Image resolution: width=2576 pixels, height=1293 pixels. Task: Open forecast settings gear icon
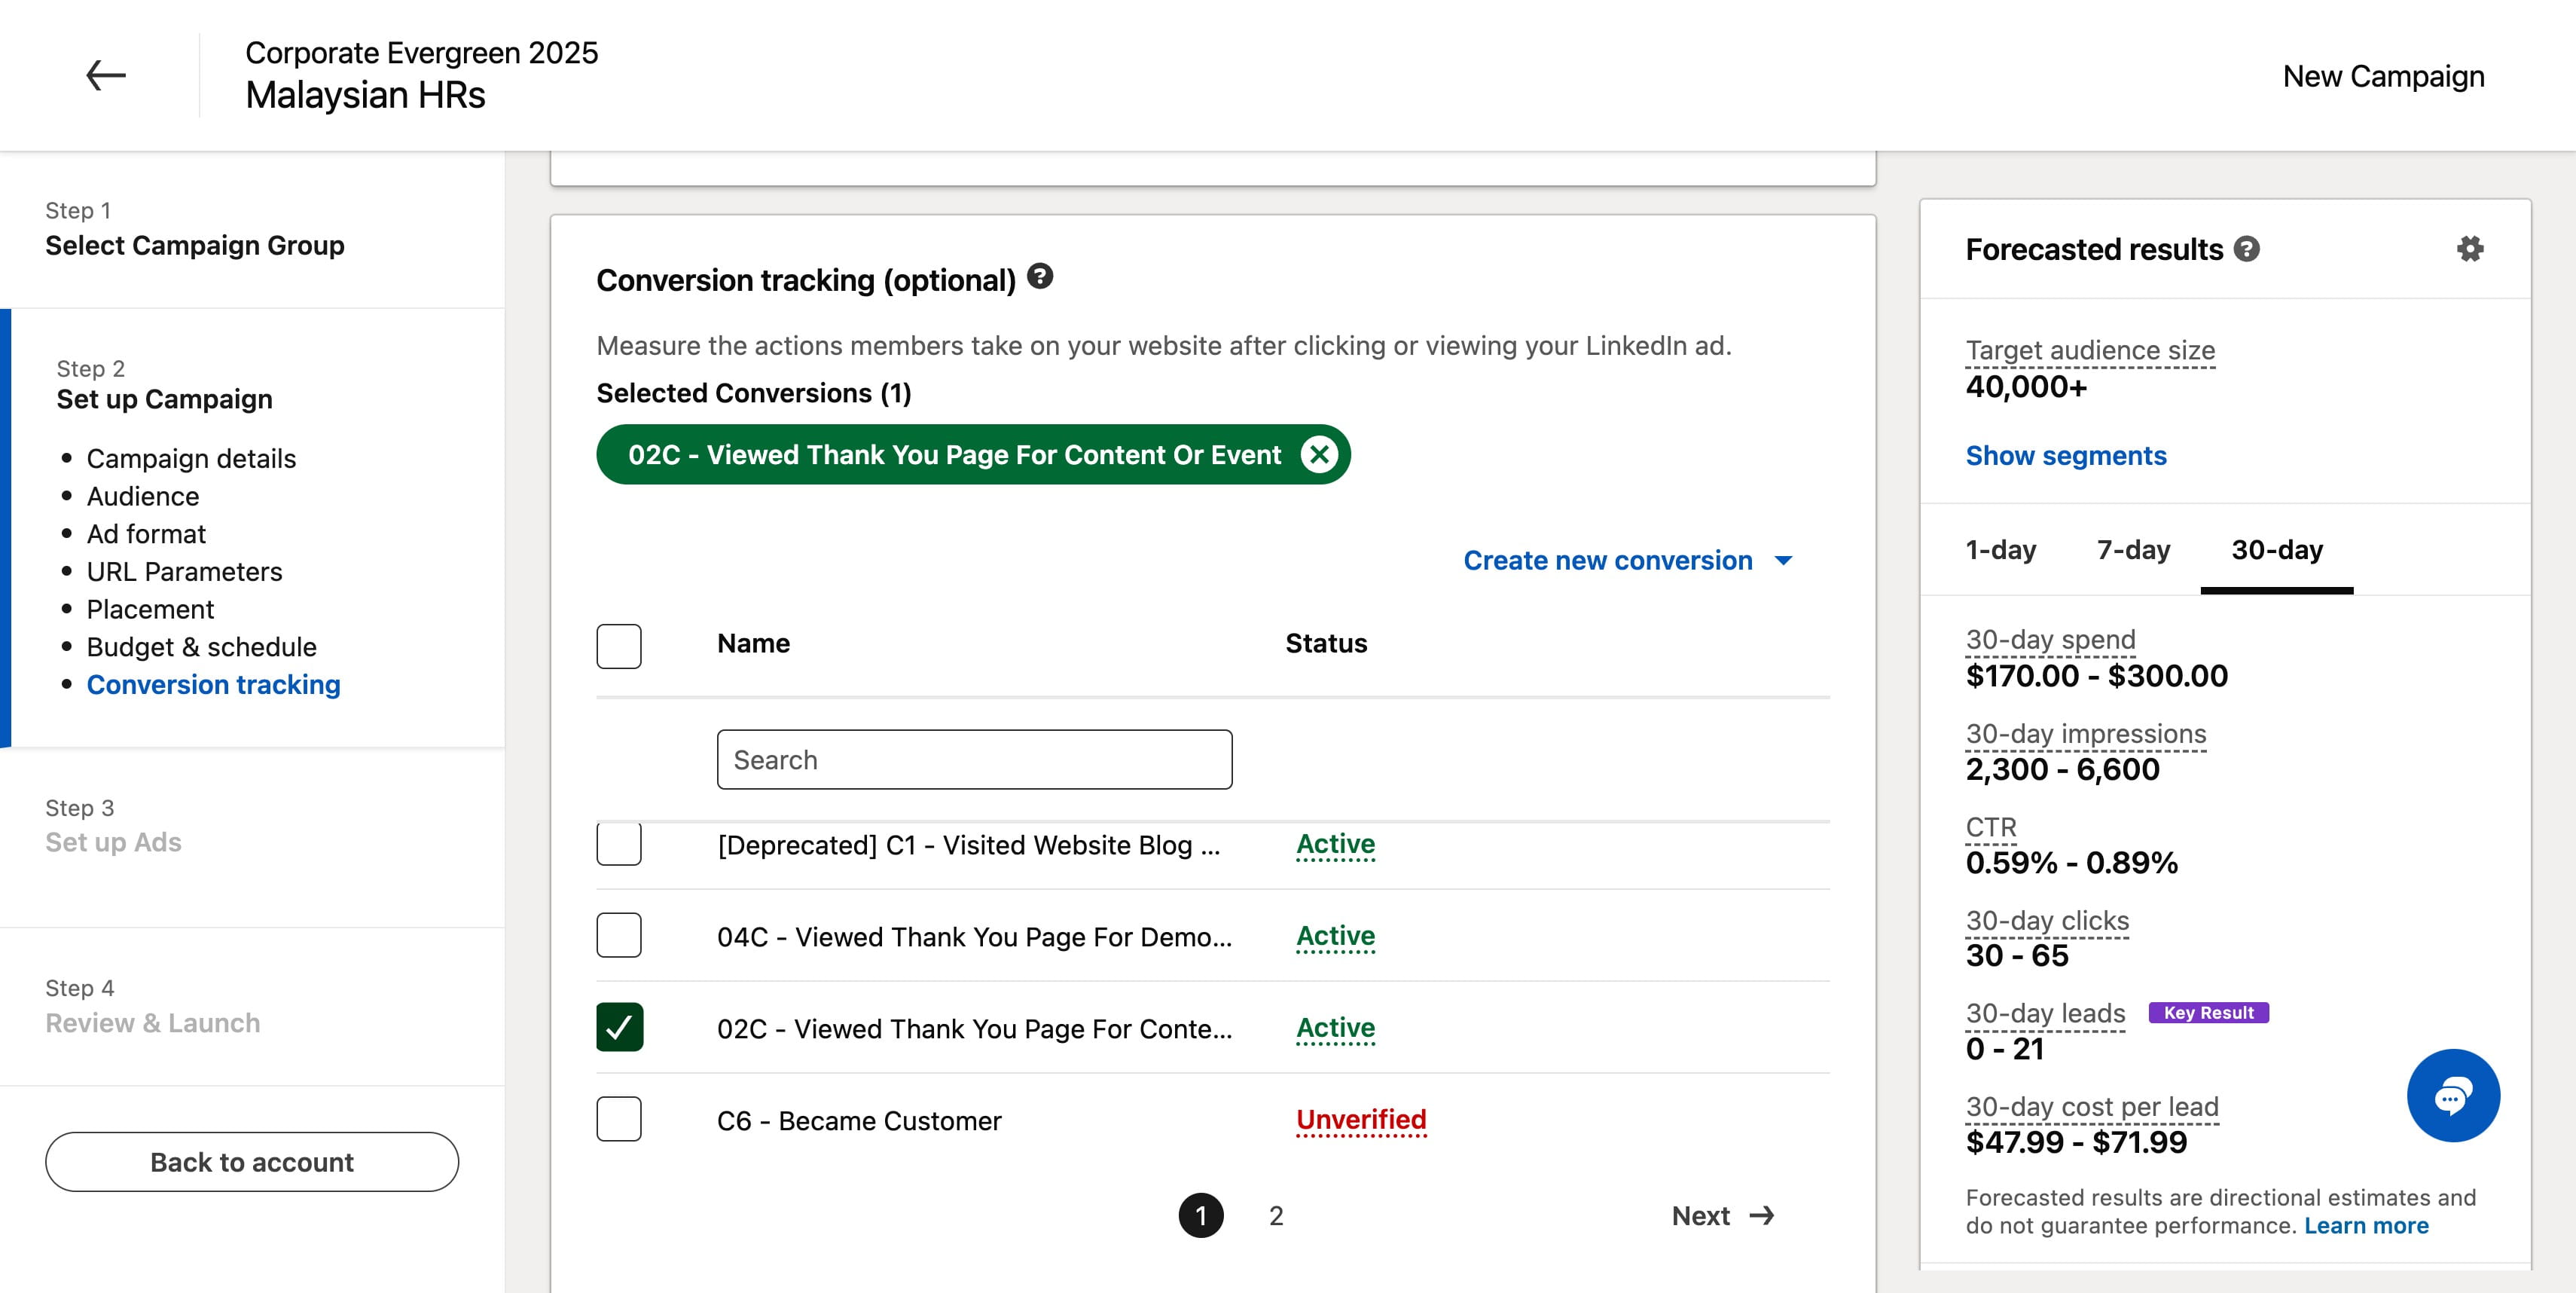pos(2470,249)
